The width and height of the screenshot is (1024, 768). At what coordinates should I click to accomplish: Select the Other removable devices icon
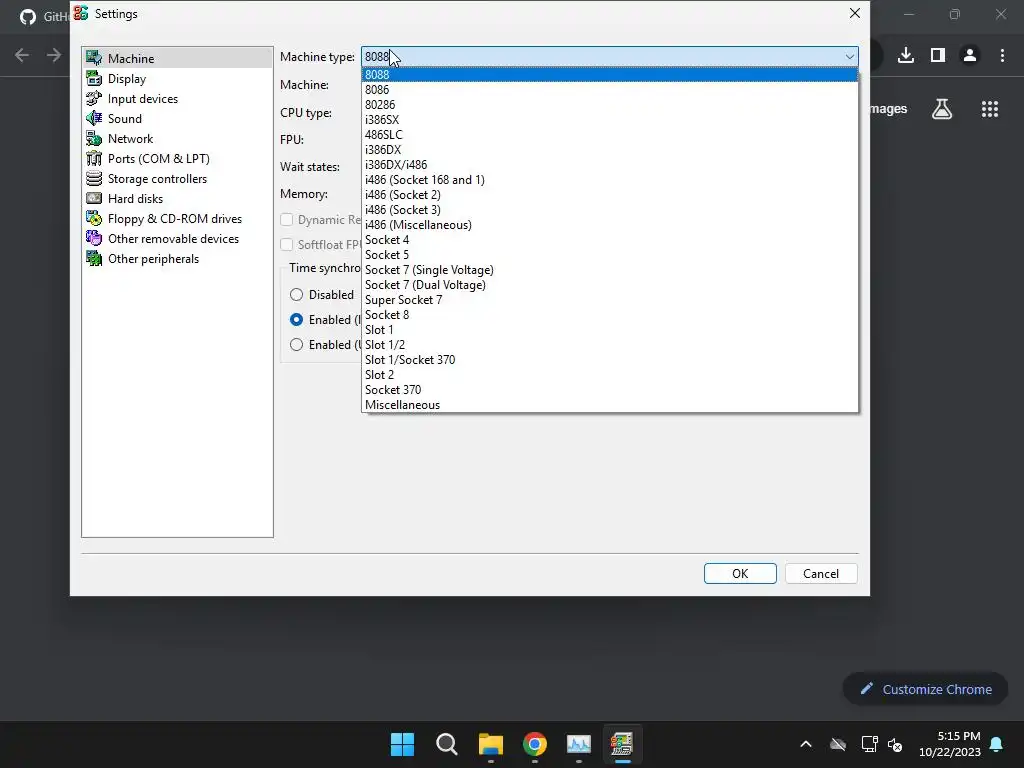point(94,238)
